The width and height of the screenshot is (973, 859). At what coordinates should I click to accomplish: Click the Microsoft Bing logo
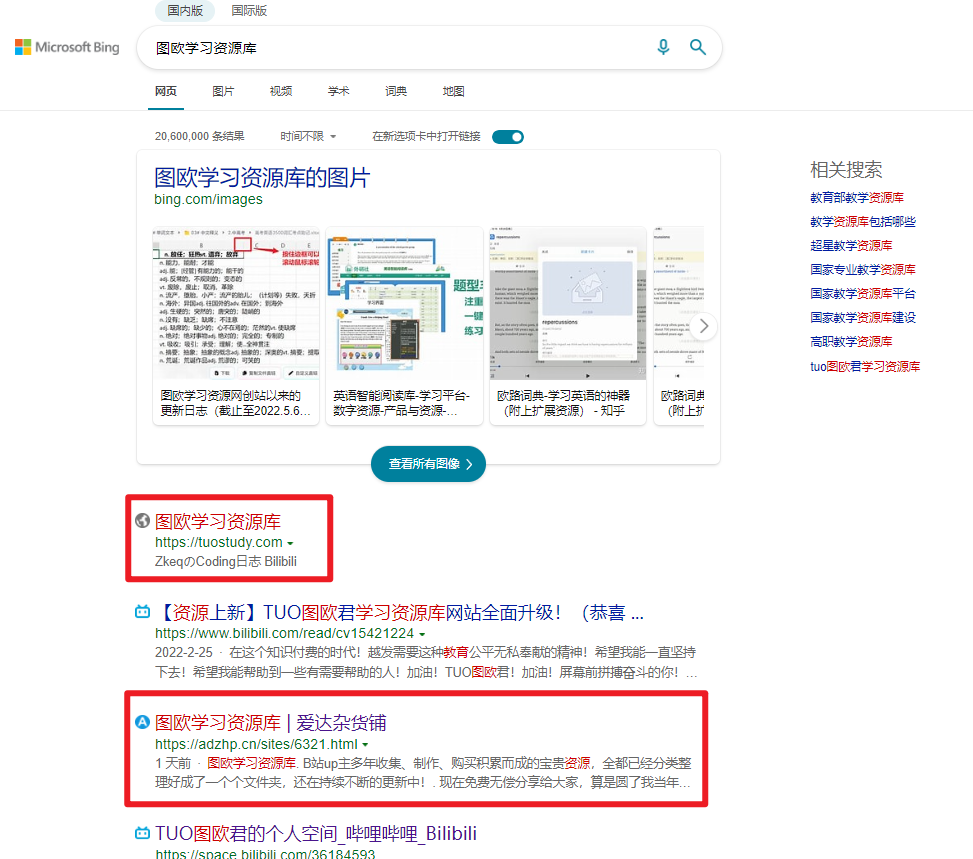(67, 47)
